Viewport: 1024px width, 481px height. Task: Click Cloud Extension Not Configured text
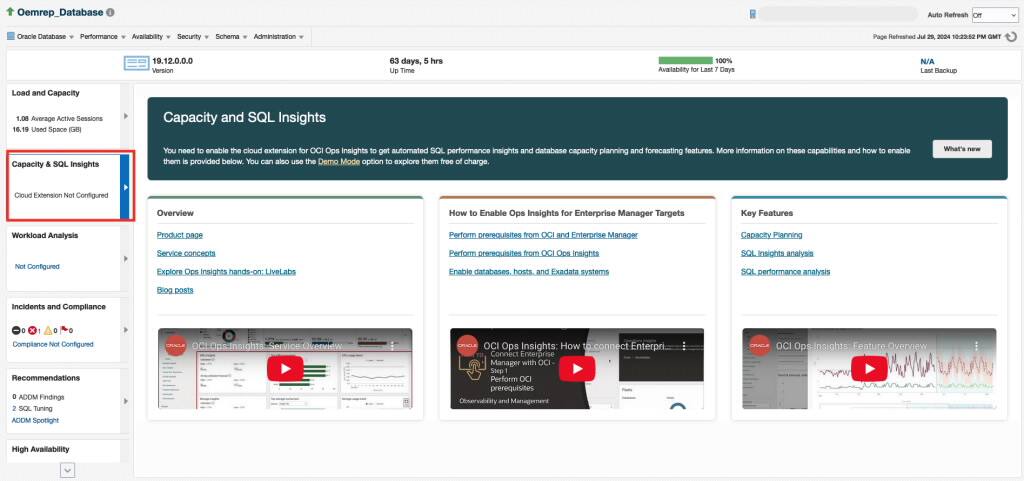[x=61, y=195]
